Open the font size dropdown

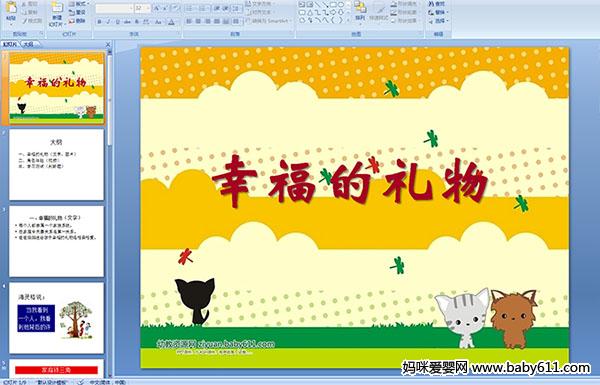[x=148, y=8]
